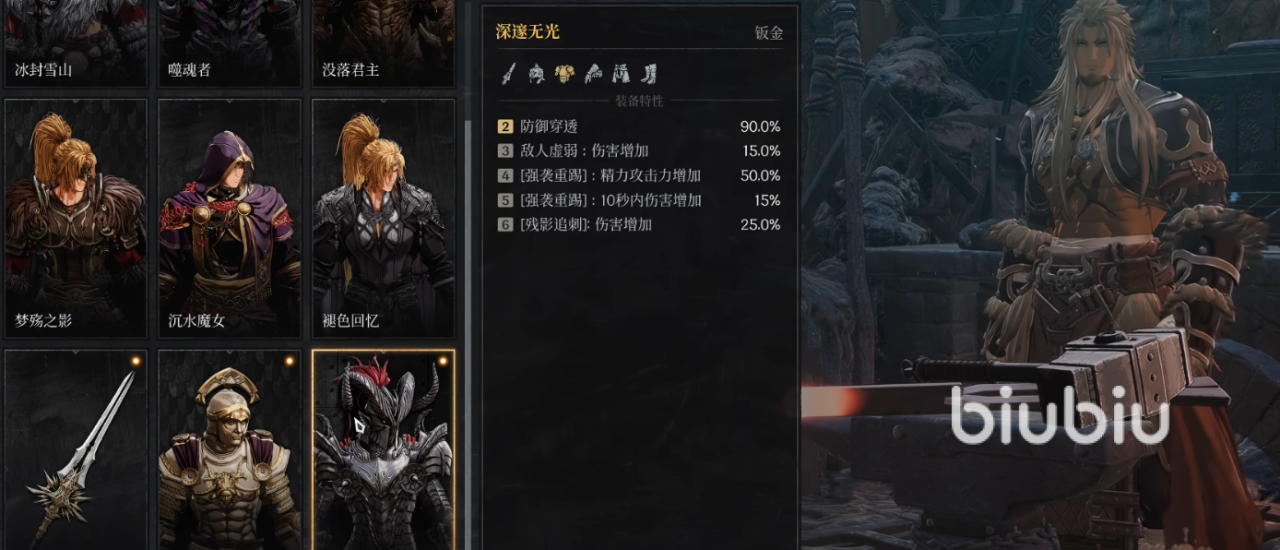Click the golden chest armor icon
1280x550 pixels.
click(x=565, y=73)
